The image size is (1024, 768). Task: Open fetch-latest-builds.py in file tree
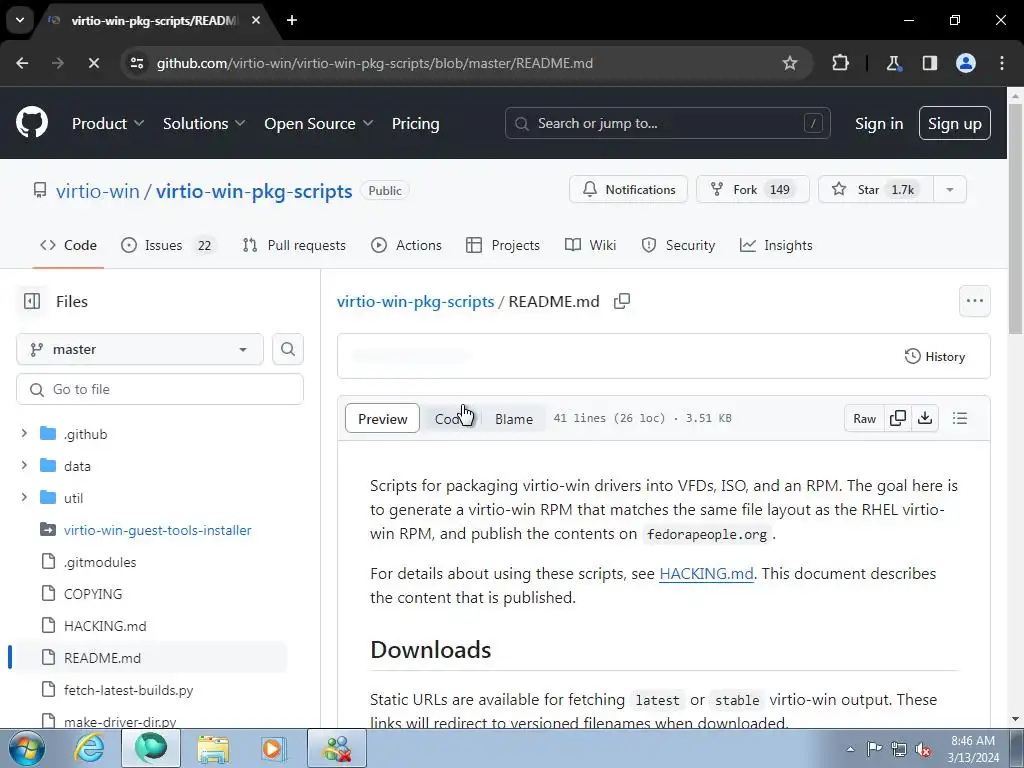pos(129,690)
